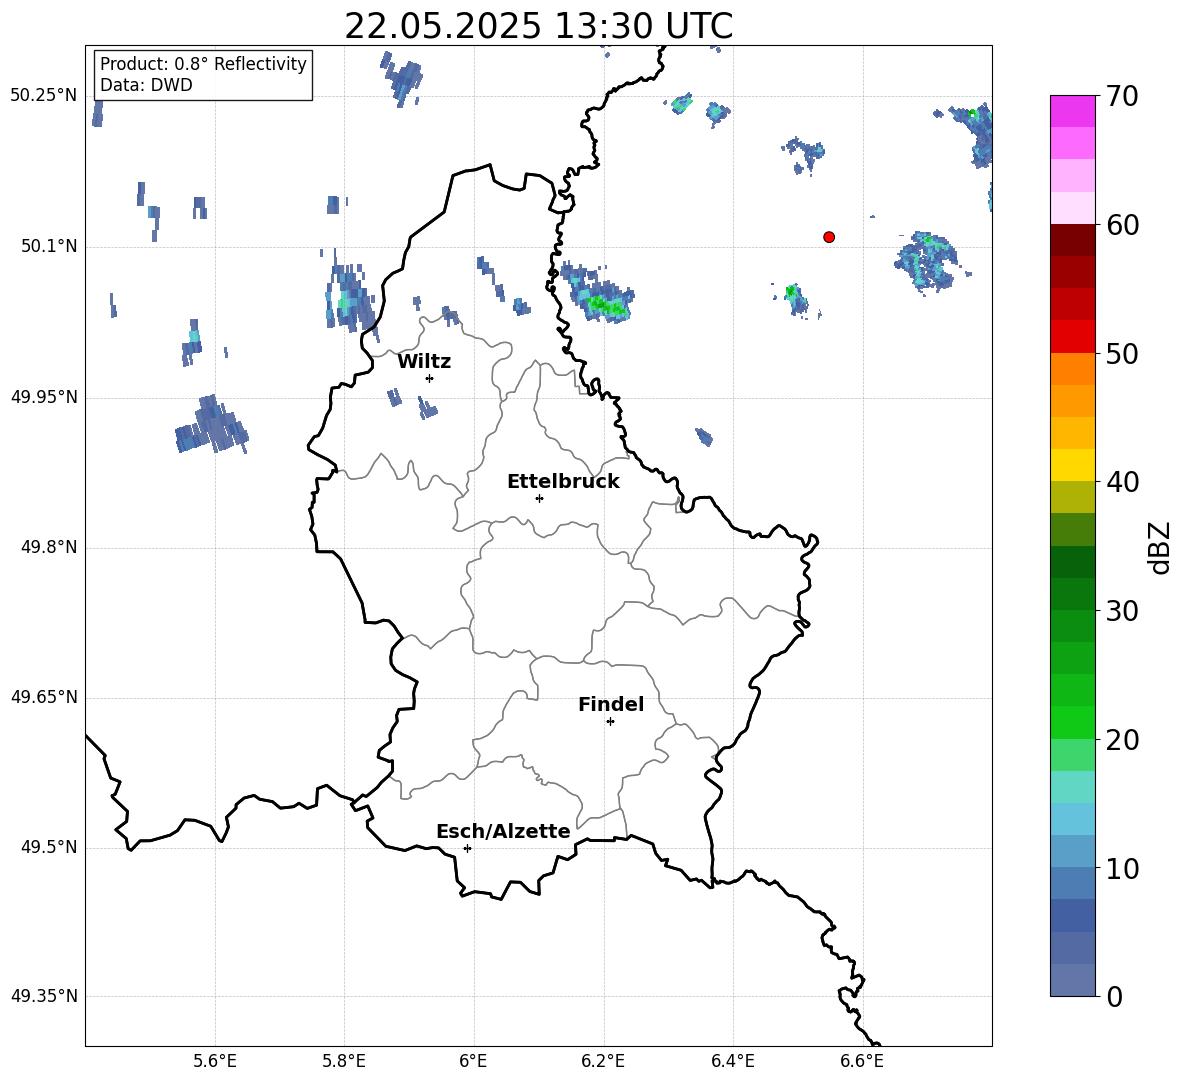Image resolution: width=1184 pixels, height=1081 pixels.
Task: Click the Product: 0.8° Reflectivity text
Action: [203, 64]
